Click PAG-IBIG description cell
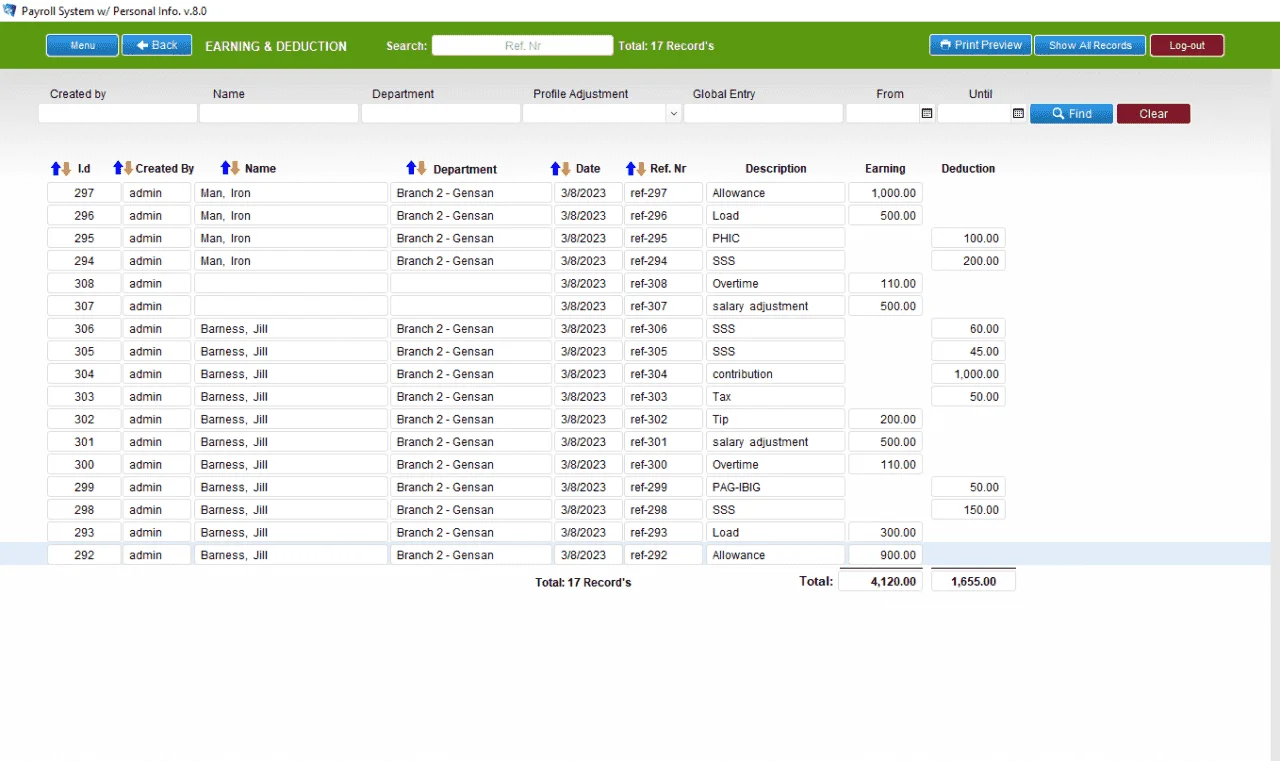 tap(775, 487)
